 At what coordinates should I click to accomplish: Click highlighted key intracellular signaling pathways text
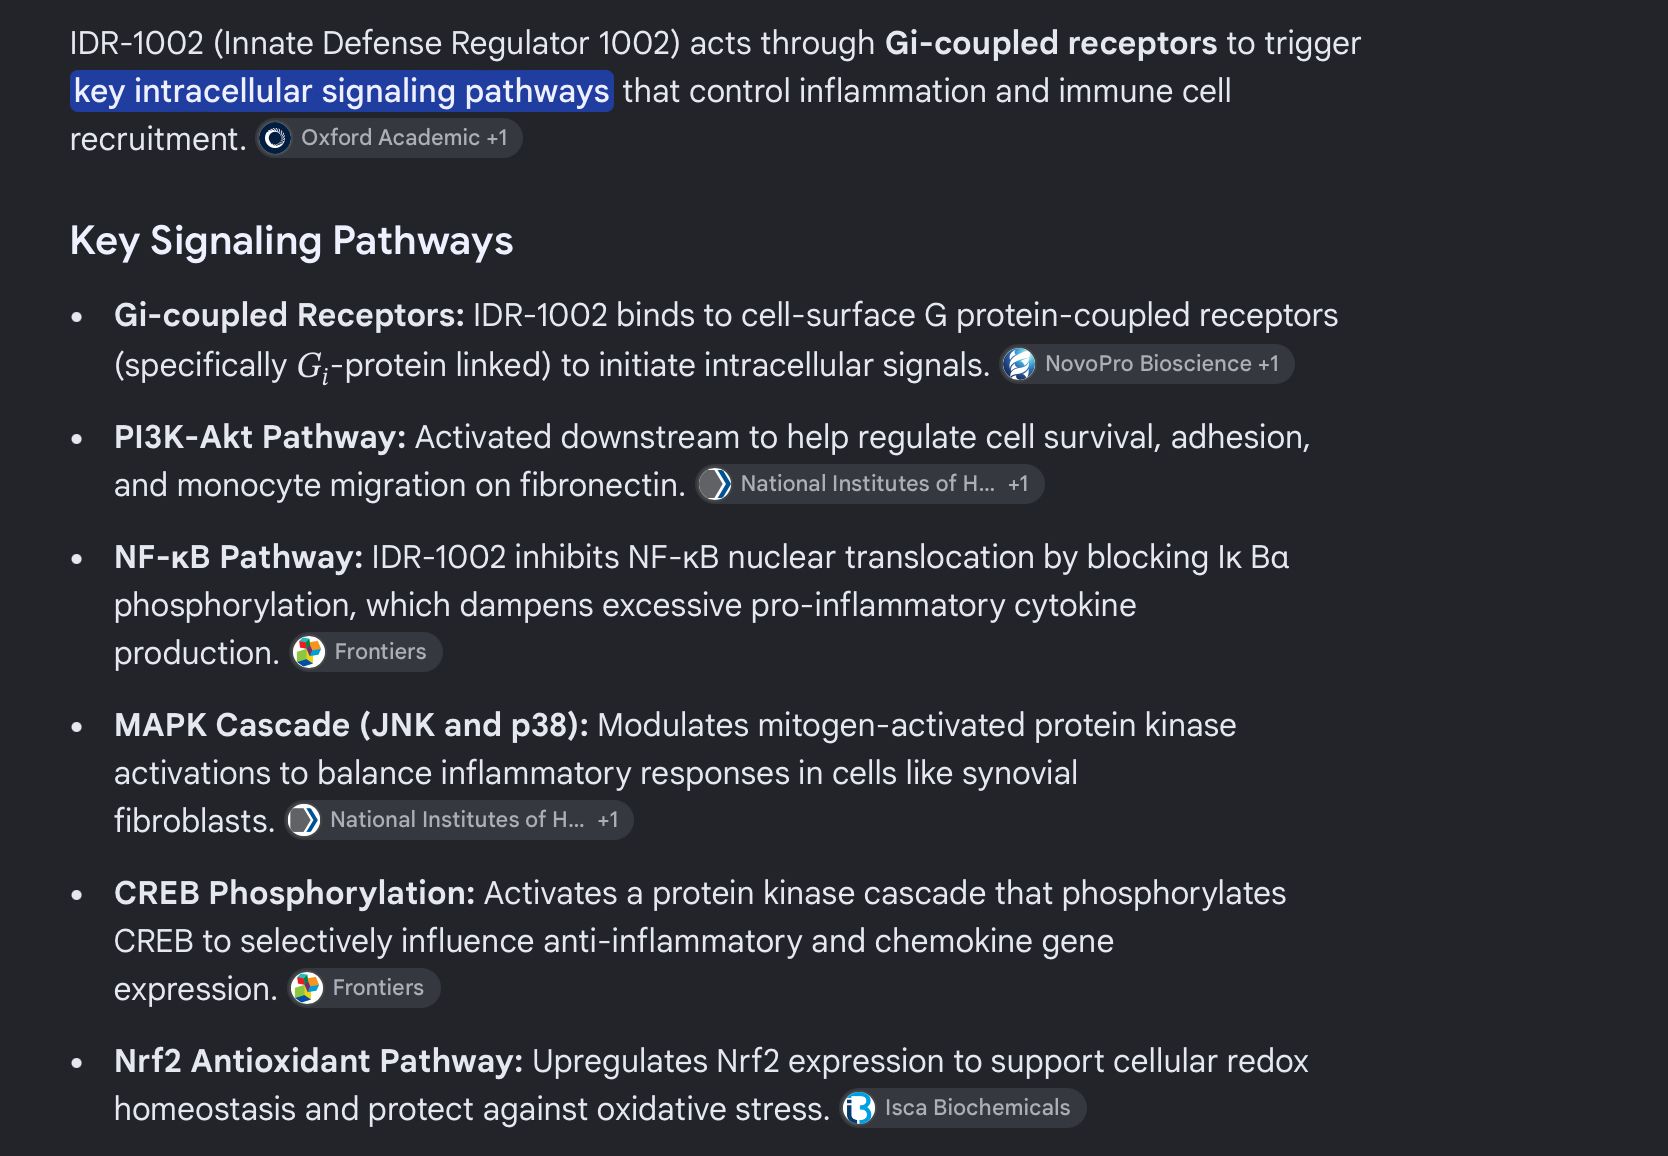342,91
